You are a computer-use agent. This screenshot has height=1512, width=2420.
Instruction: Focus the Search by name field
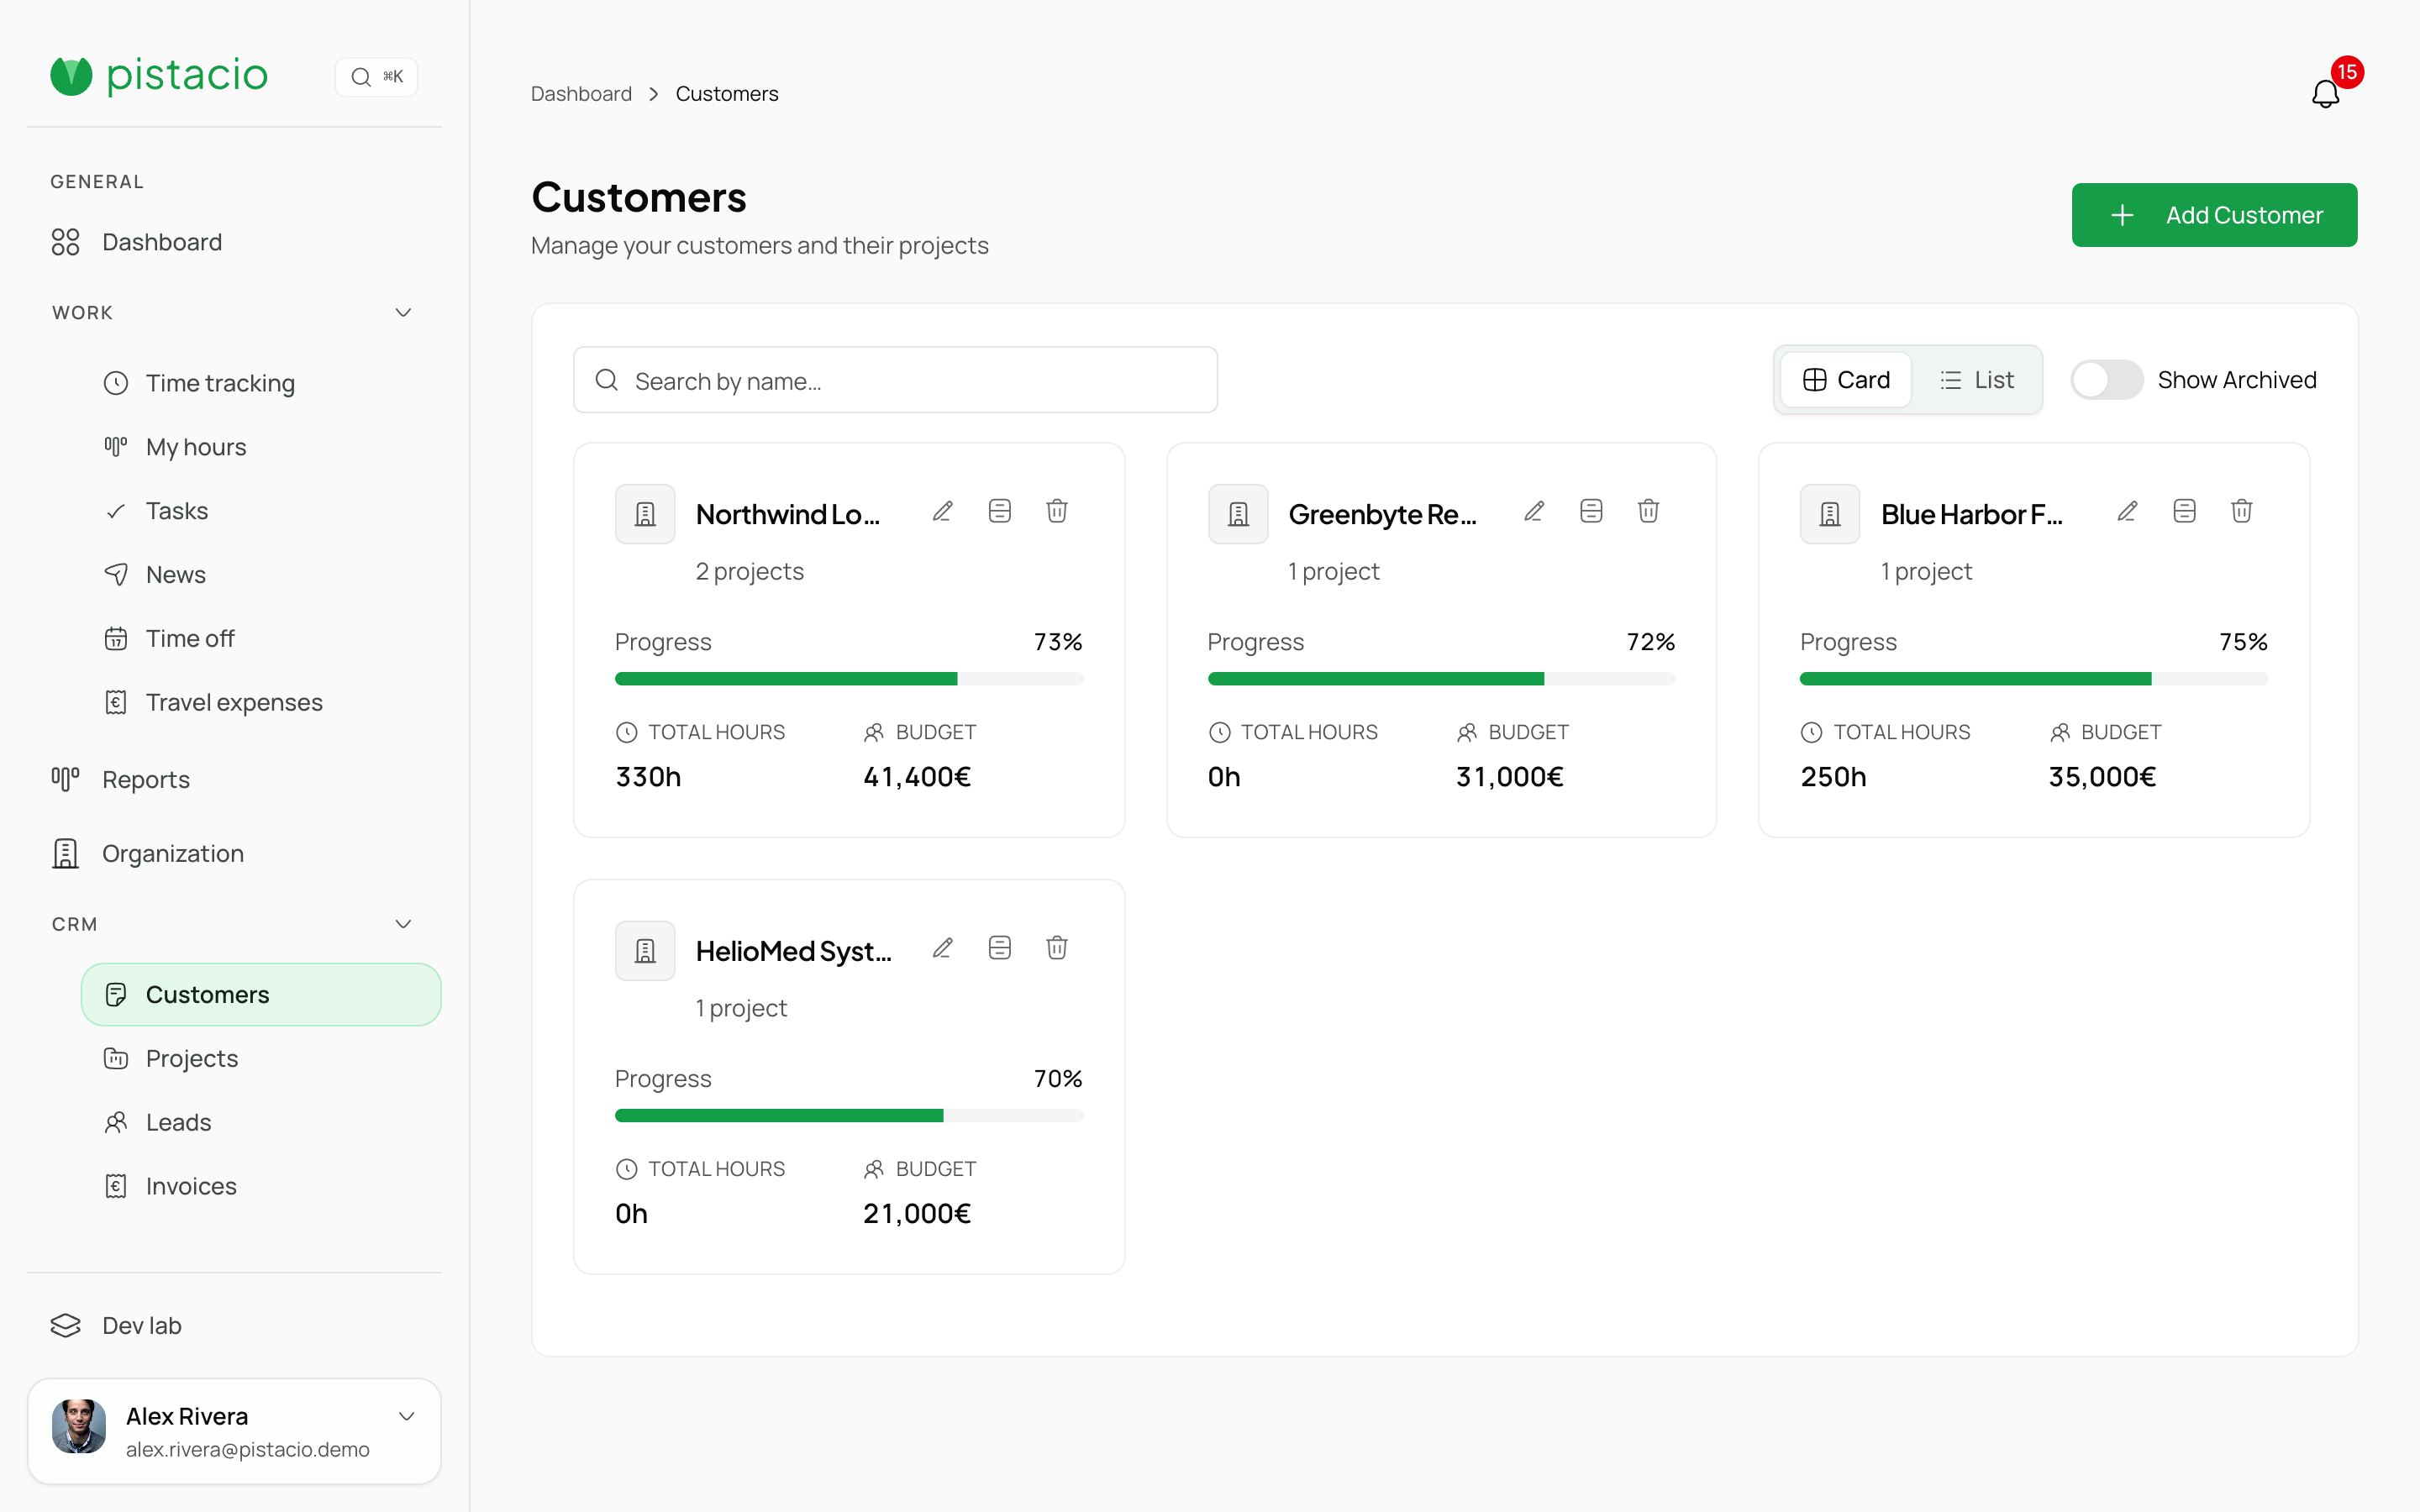(895, 380)
